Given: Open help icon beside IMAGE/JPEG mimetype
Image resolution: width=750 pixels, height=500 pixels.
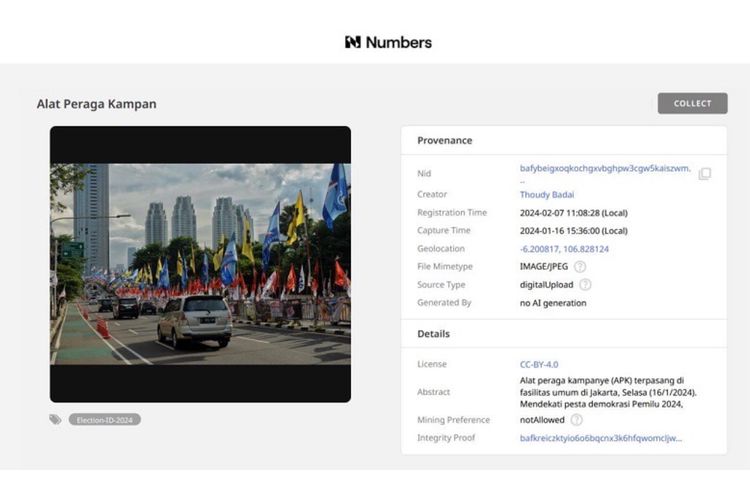Looking at the screenshot, I should pyautogui.click(x=580, y=267).
